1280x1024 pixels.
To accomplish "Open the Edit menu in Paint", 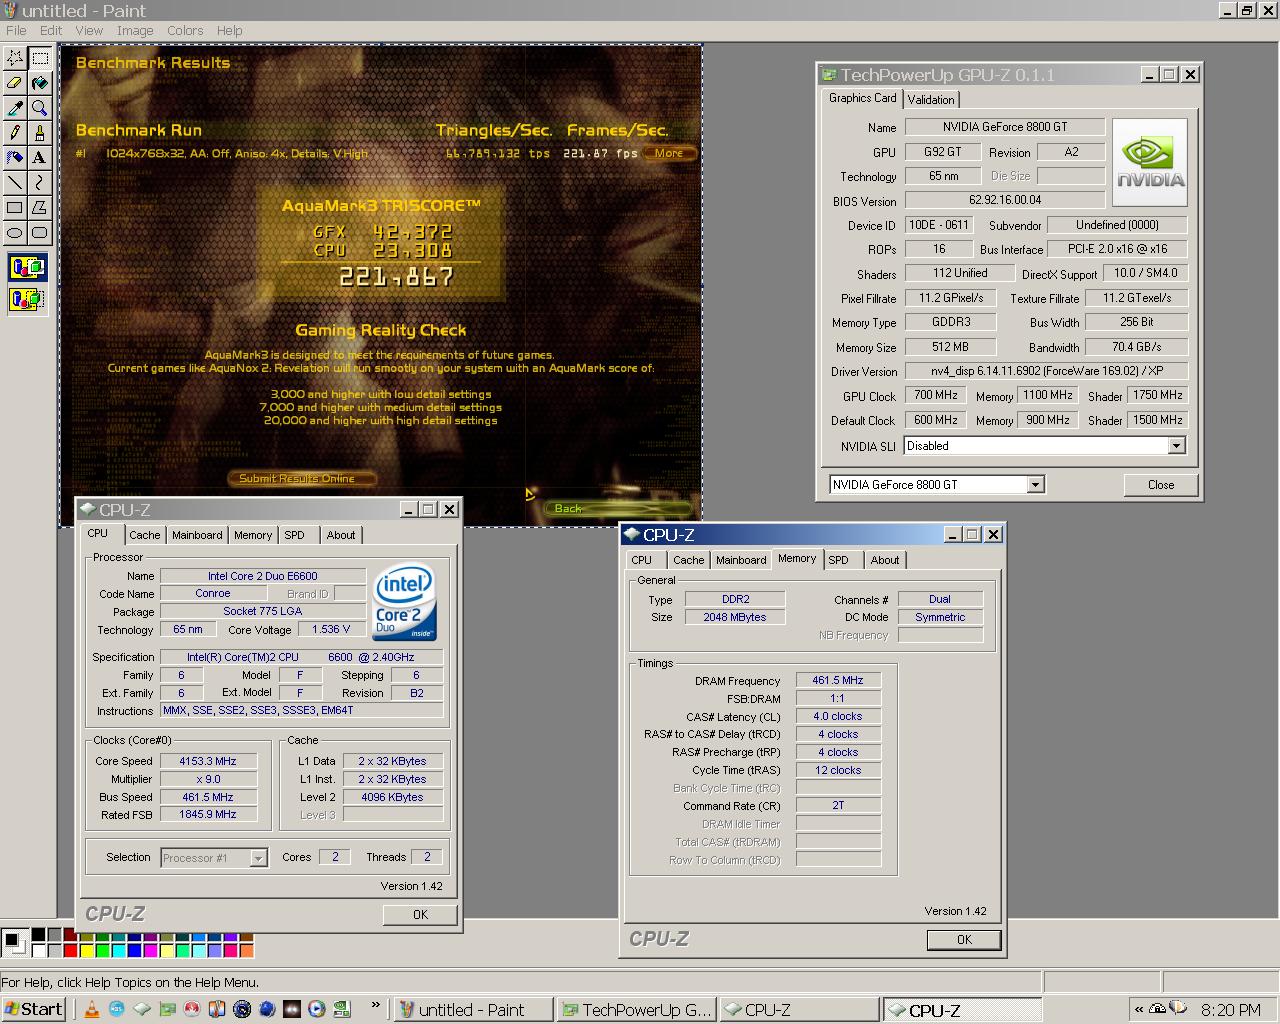I will [x=51, y=30].
